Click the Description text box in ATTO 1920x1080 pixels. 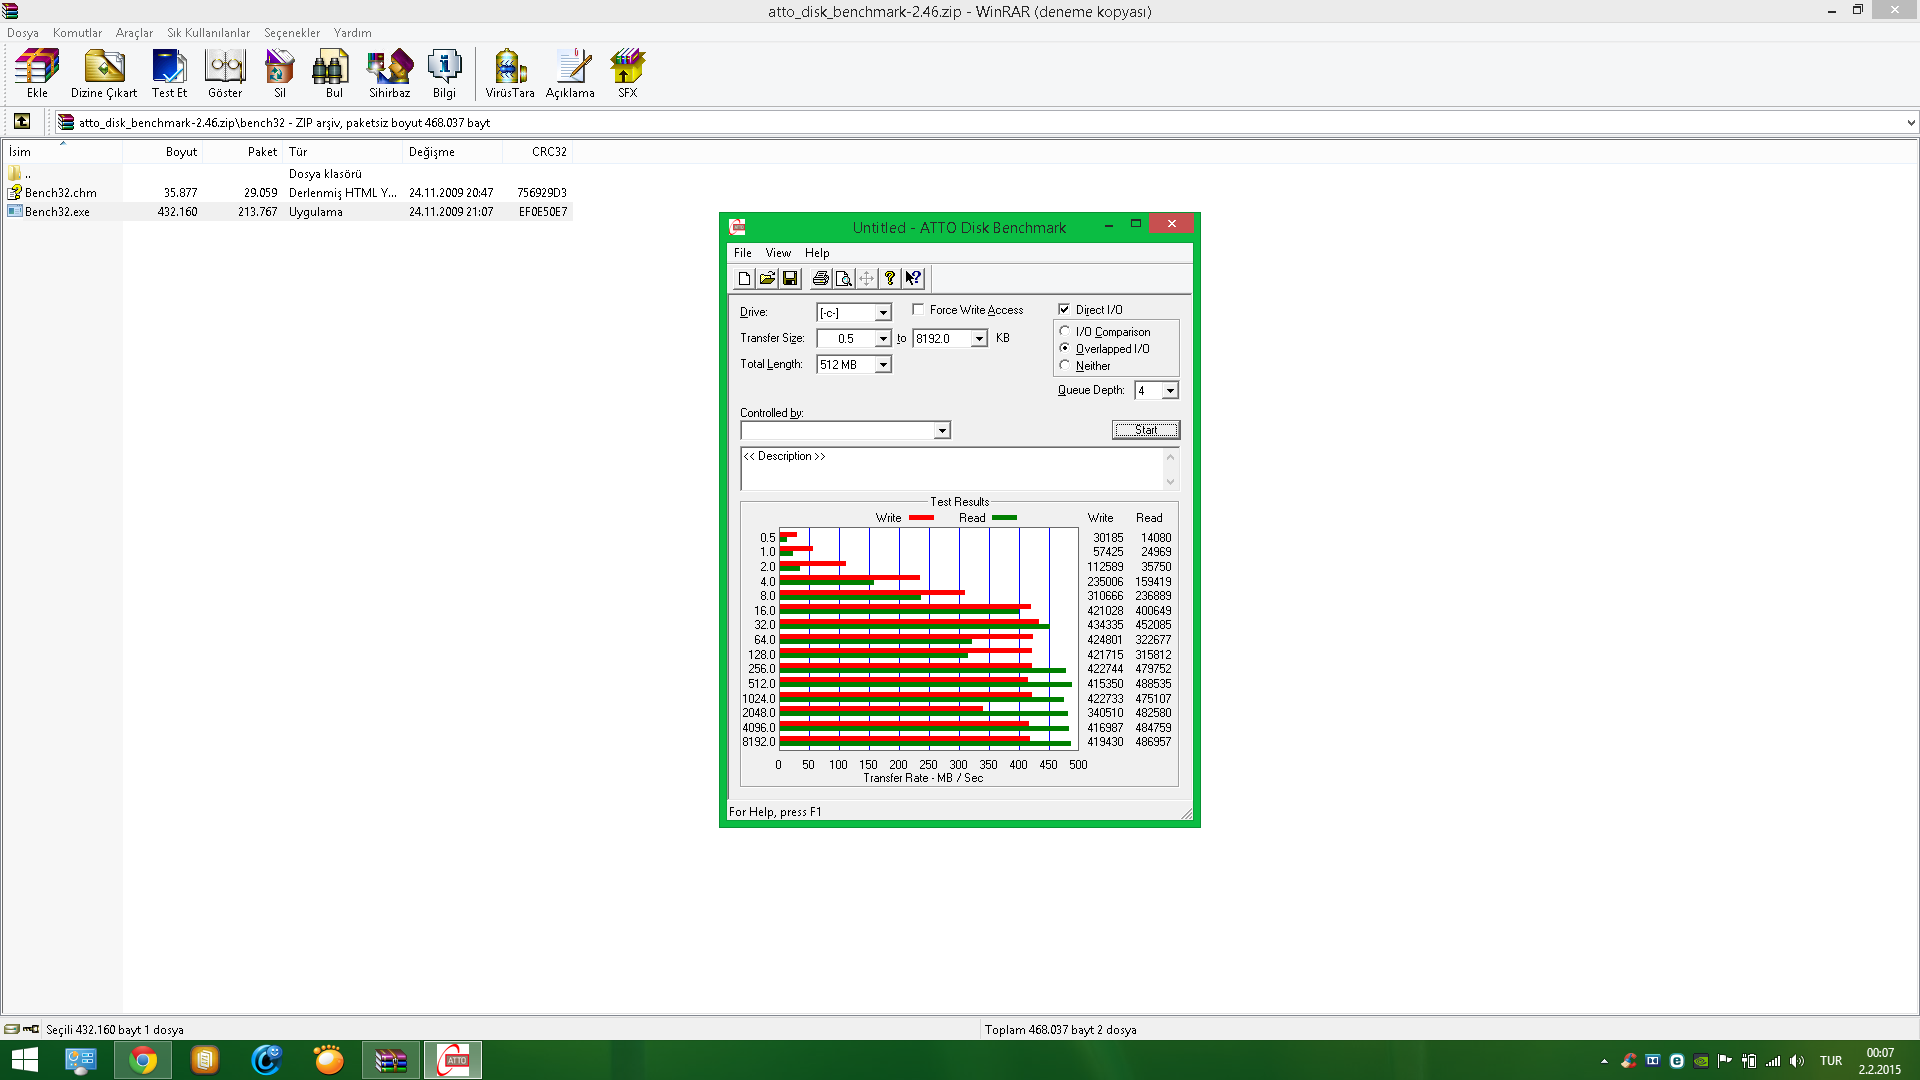951,469
